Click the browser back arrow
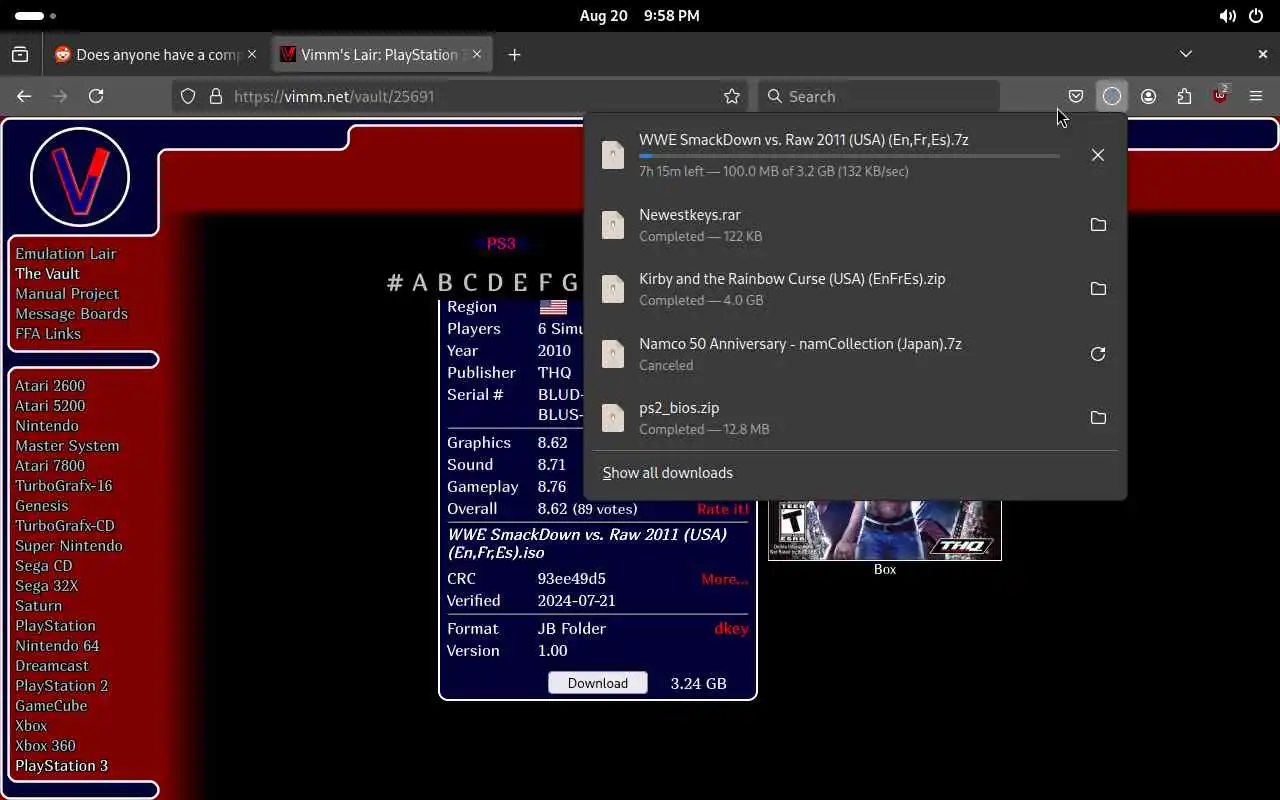The width and height of the screenshot is (1280, 800). click(x=24, y=96)
